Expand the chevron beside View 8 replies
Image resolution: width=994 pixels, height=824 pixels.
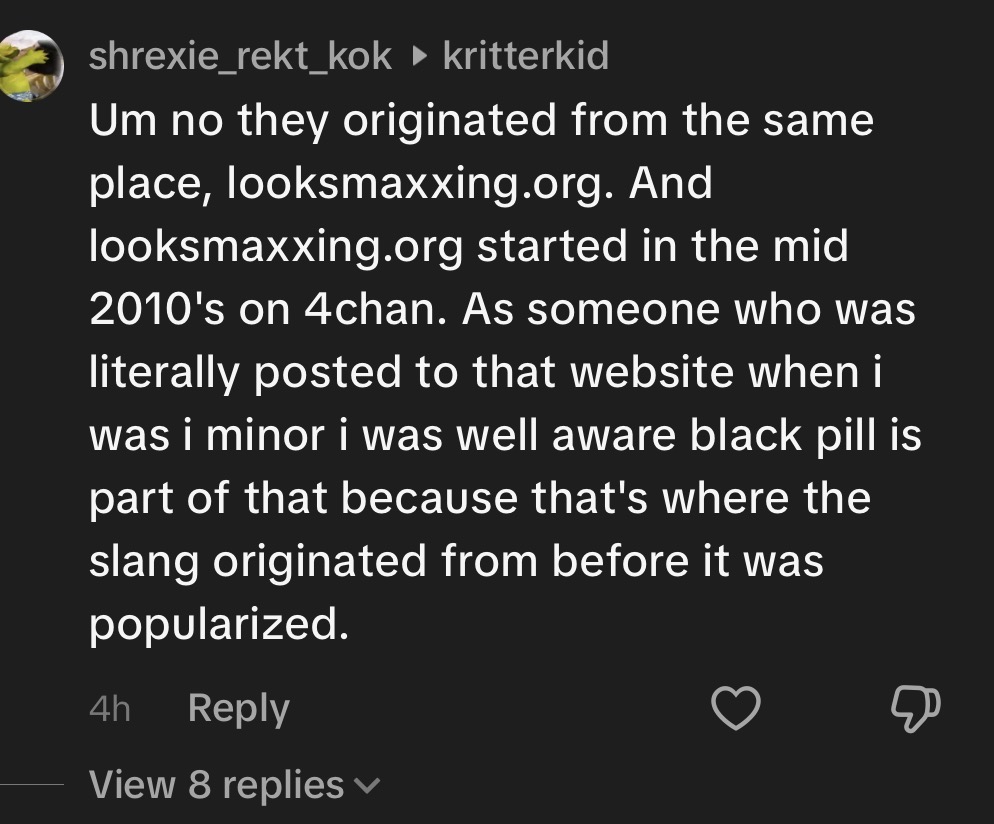pos(367,787)
